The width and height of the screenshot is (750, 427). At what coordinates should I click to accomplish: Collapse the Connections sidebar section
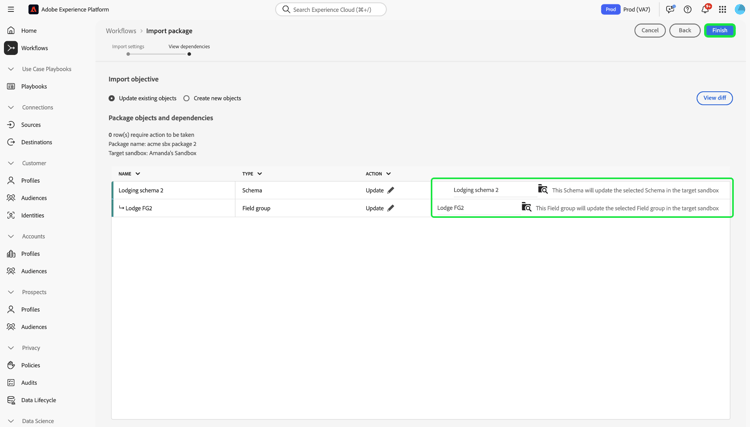[x=11, y=108]
